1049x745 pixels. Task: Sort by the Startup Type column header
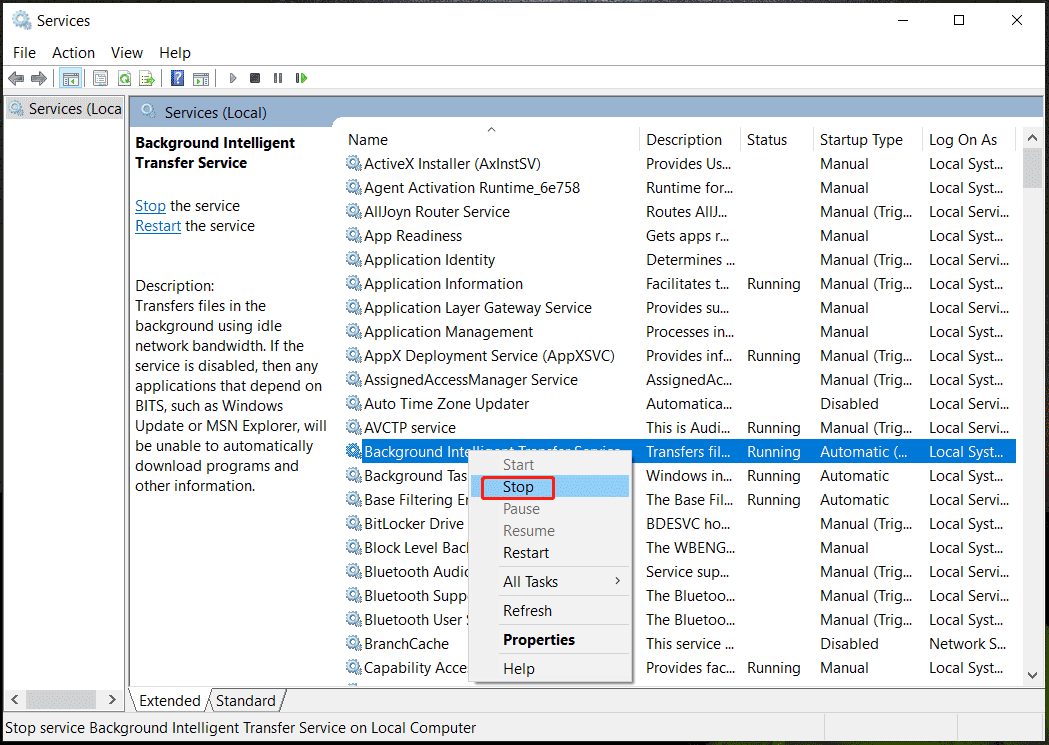(861, 140)
